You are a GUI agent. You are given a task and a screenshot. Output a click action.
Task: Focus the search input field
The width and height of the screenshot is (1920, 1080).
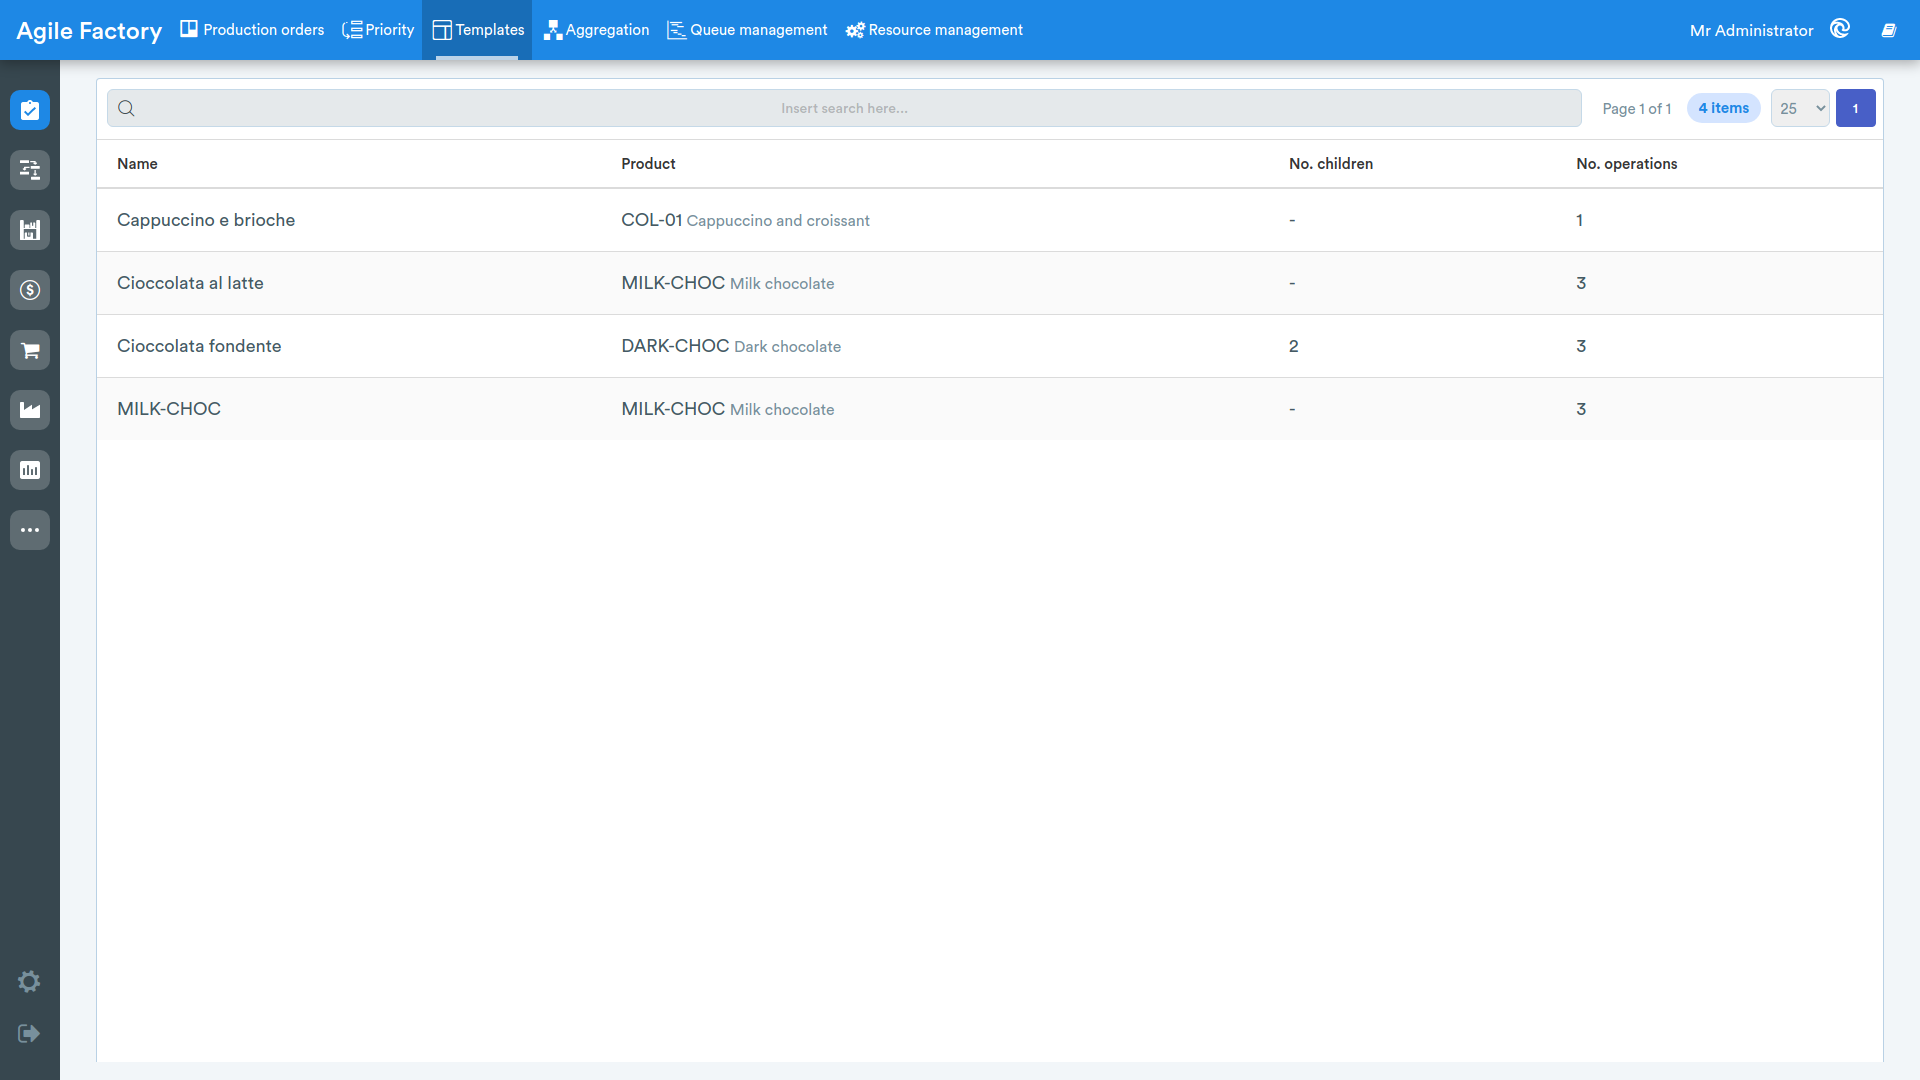(844, 108)
